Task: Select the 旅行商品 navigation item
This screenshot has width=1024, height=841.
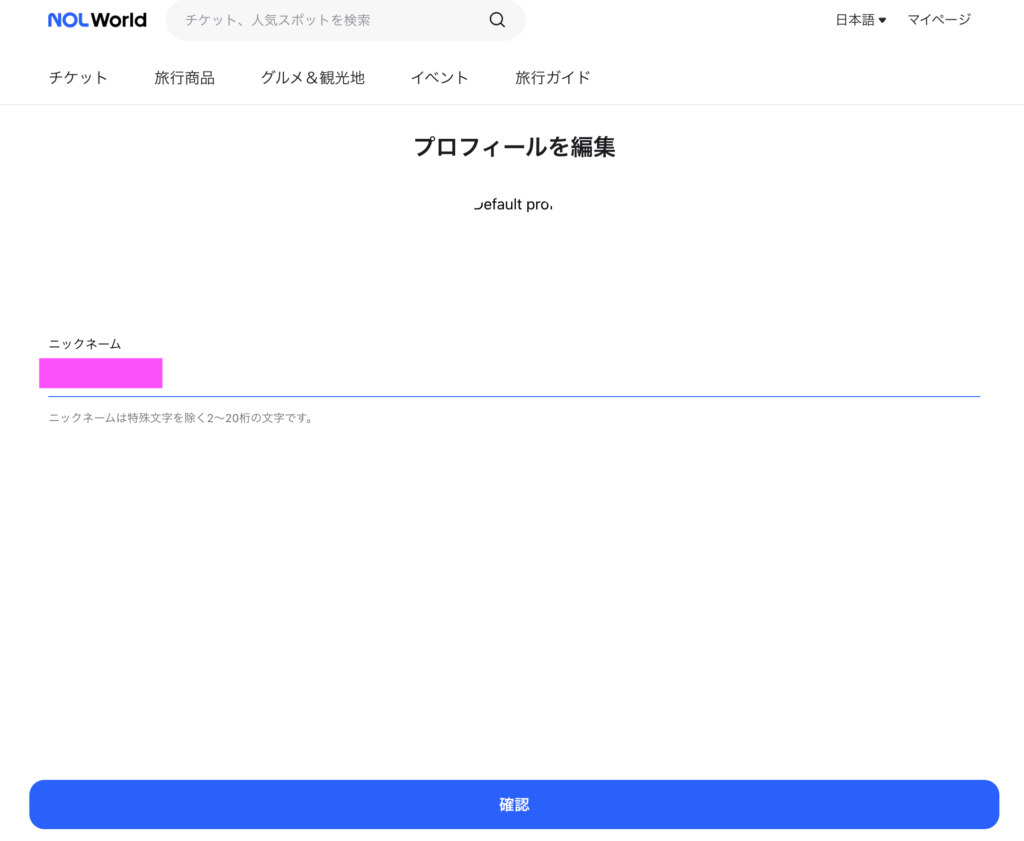Action: [184, 78]
